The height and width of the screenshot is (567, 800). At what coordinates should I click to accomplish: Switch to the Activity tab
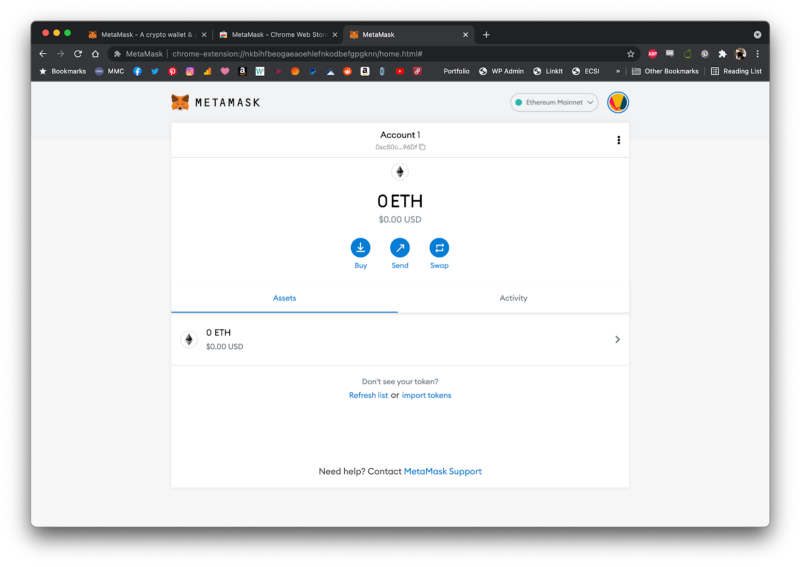pyautogui.click(x=513, y=298)
